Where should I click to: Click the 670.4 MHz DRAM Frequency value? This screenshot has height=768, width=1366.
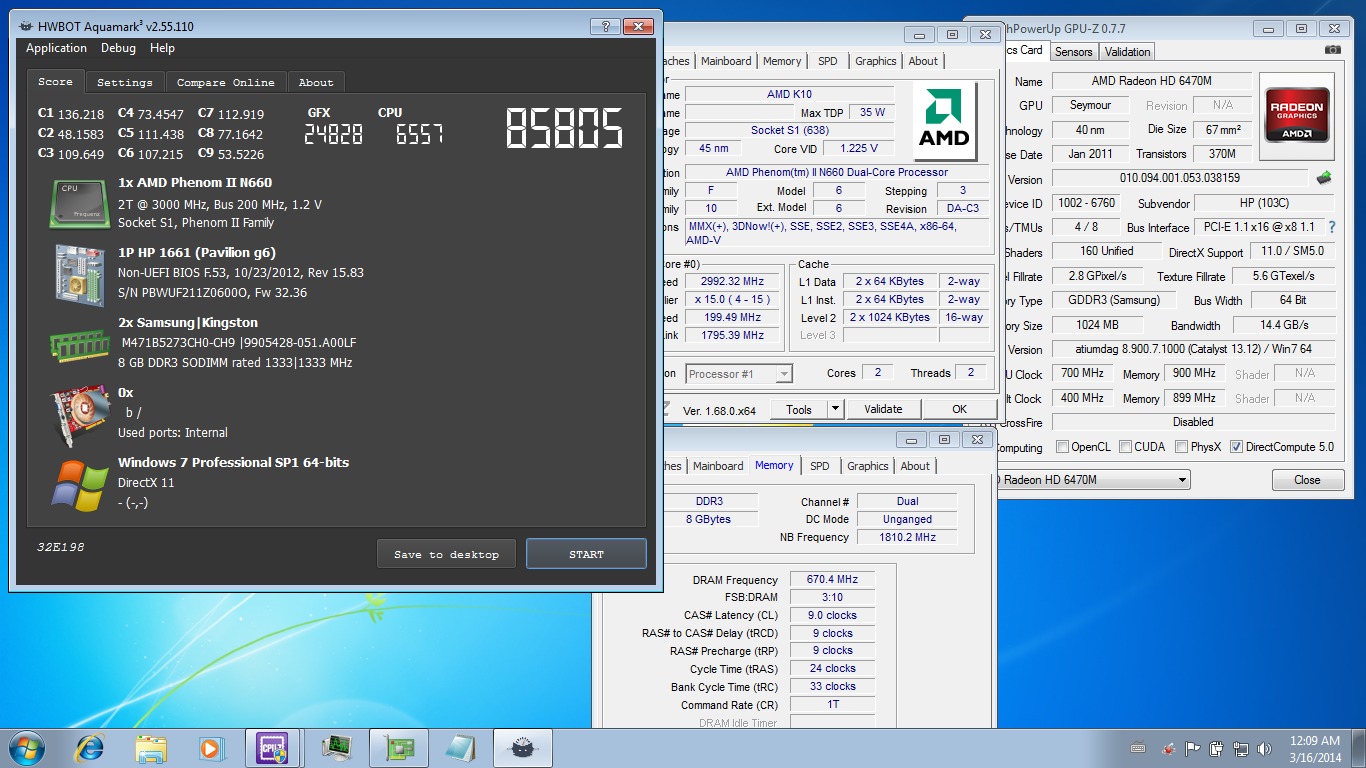point(832,579)
